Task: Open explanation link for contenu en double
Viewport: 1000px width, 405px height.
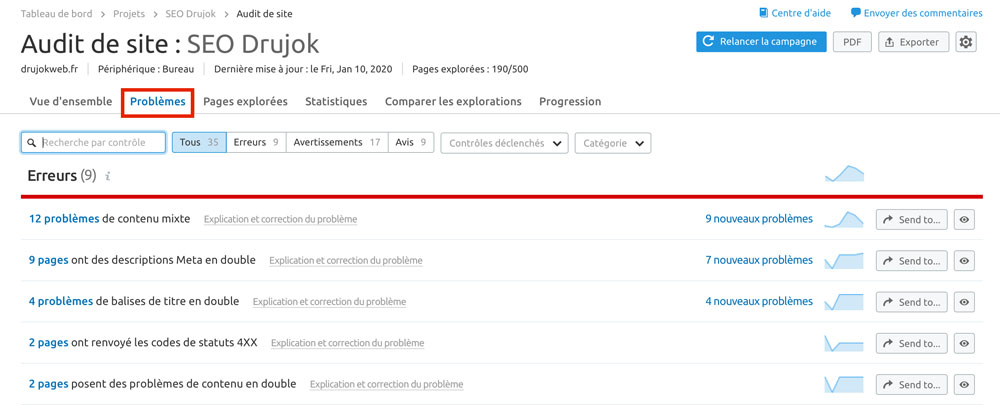Action: [386, 385]
